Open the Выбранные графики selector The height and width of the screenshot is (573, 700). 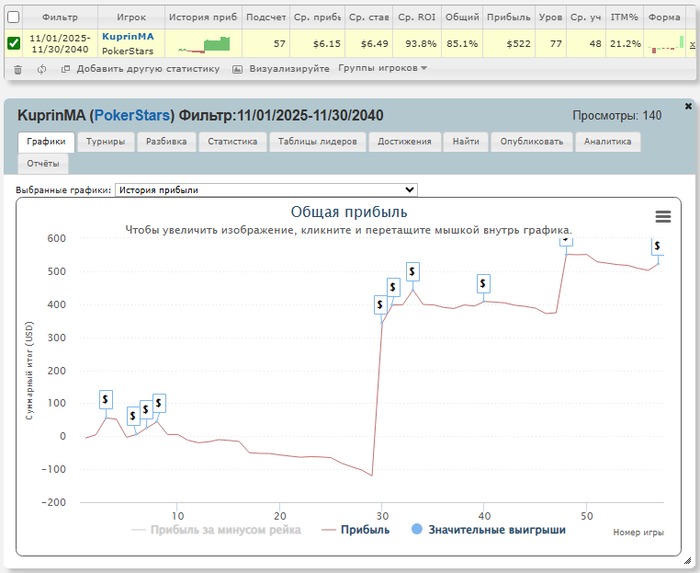[266, 190]
